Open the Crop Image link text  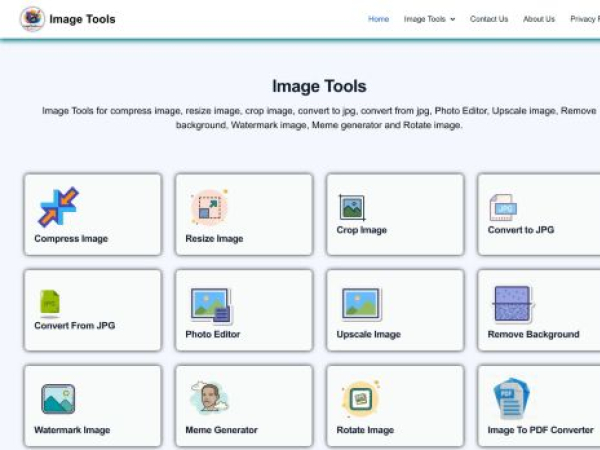tap(362, 230)
